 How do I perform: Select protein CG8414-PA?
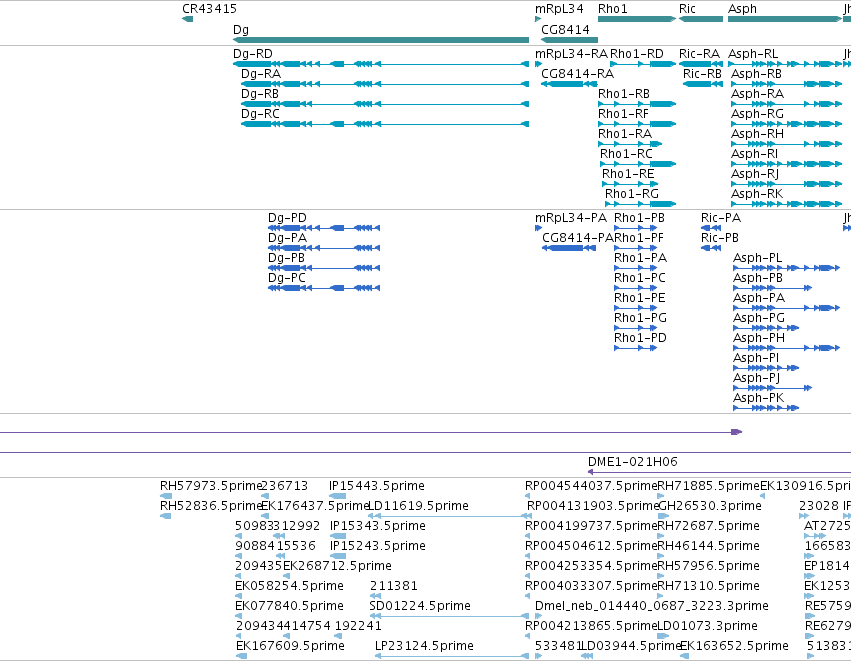(569, 248)
